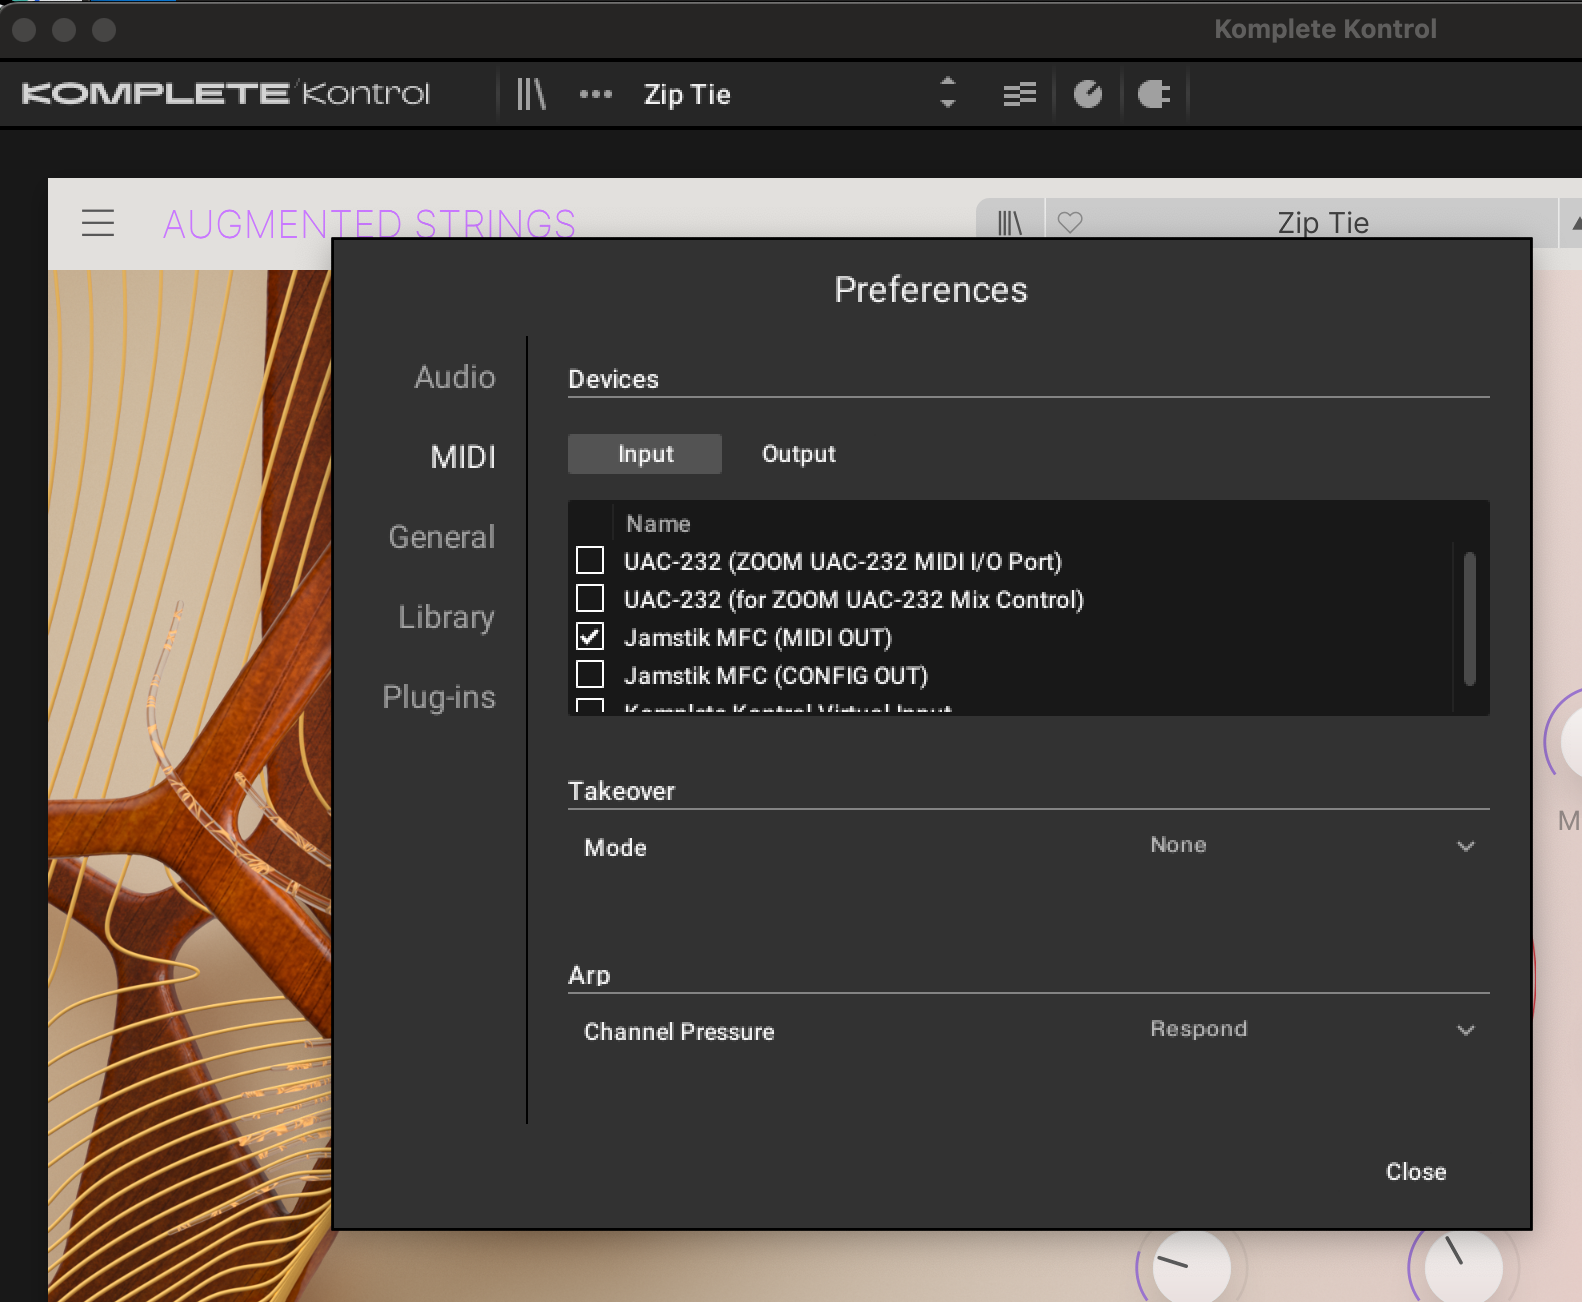
Task: Click the knob/perform panel icon in header
Action: coord(1088,94)
